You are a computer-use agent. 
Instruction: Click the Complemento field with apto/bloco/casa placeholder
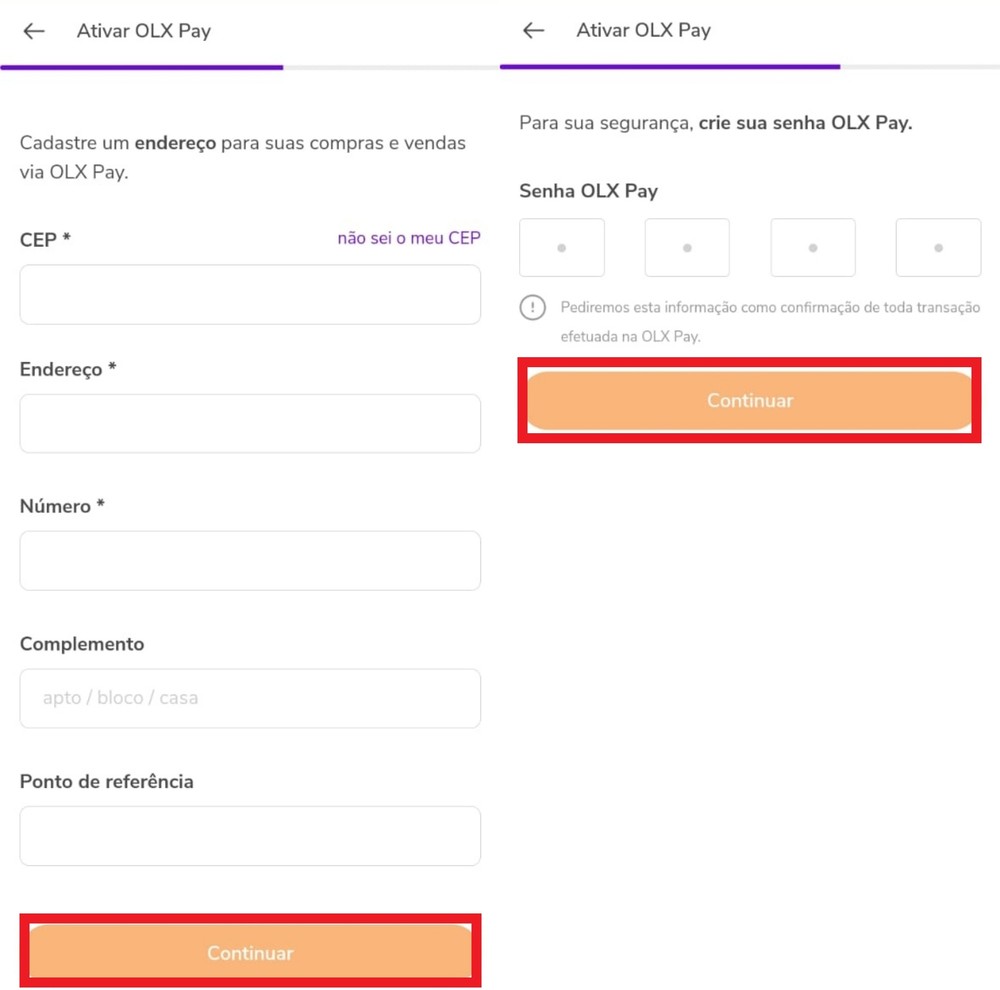coord(250,698)
